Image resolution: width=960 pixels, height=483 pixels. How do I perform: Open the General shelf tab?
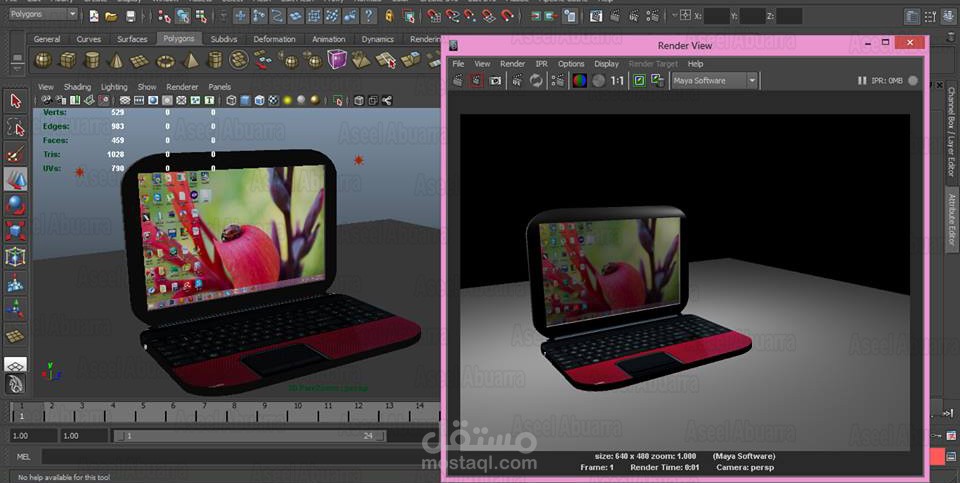pyautogui.click(x=47, y=39)
